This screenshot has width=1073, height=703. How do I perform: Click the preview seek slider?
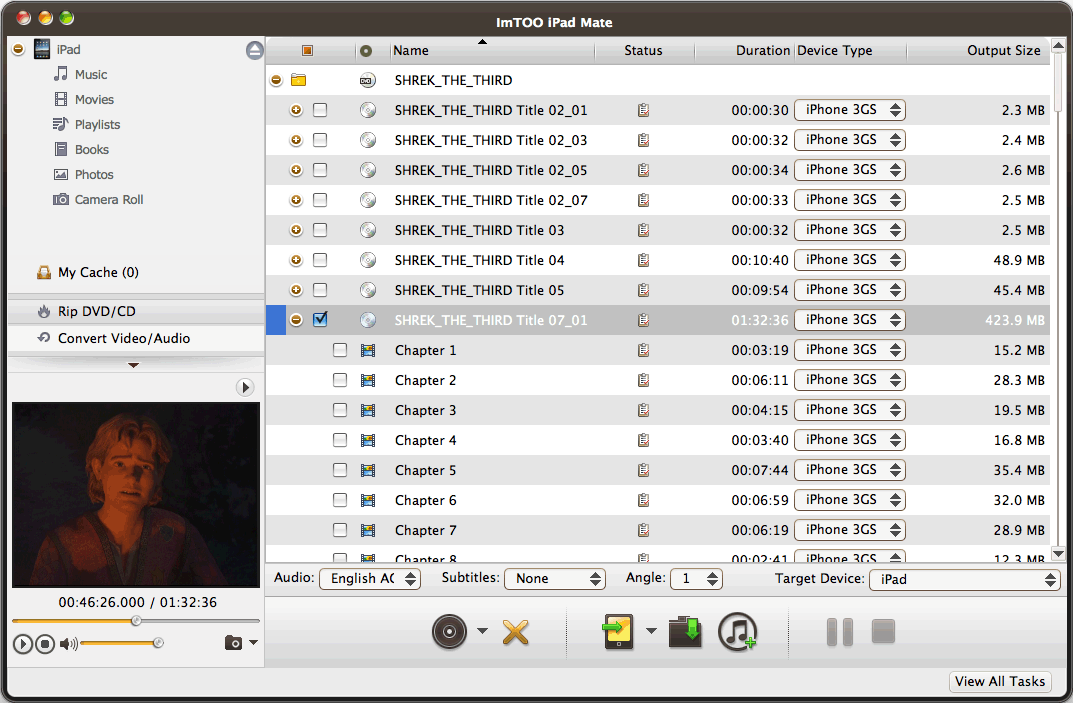tap(135, 621)
